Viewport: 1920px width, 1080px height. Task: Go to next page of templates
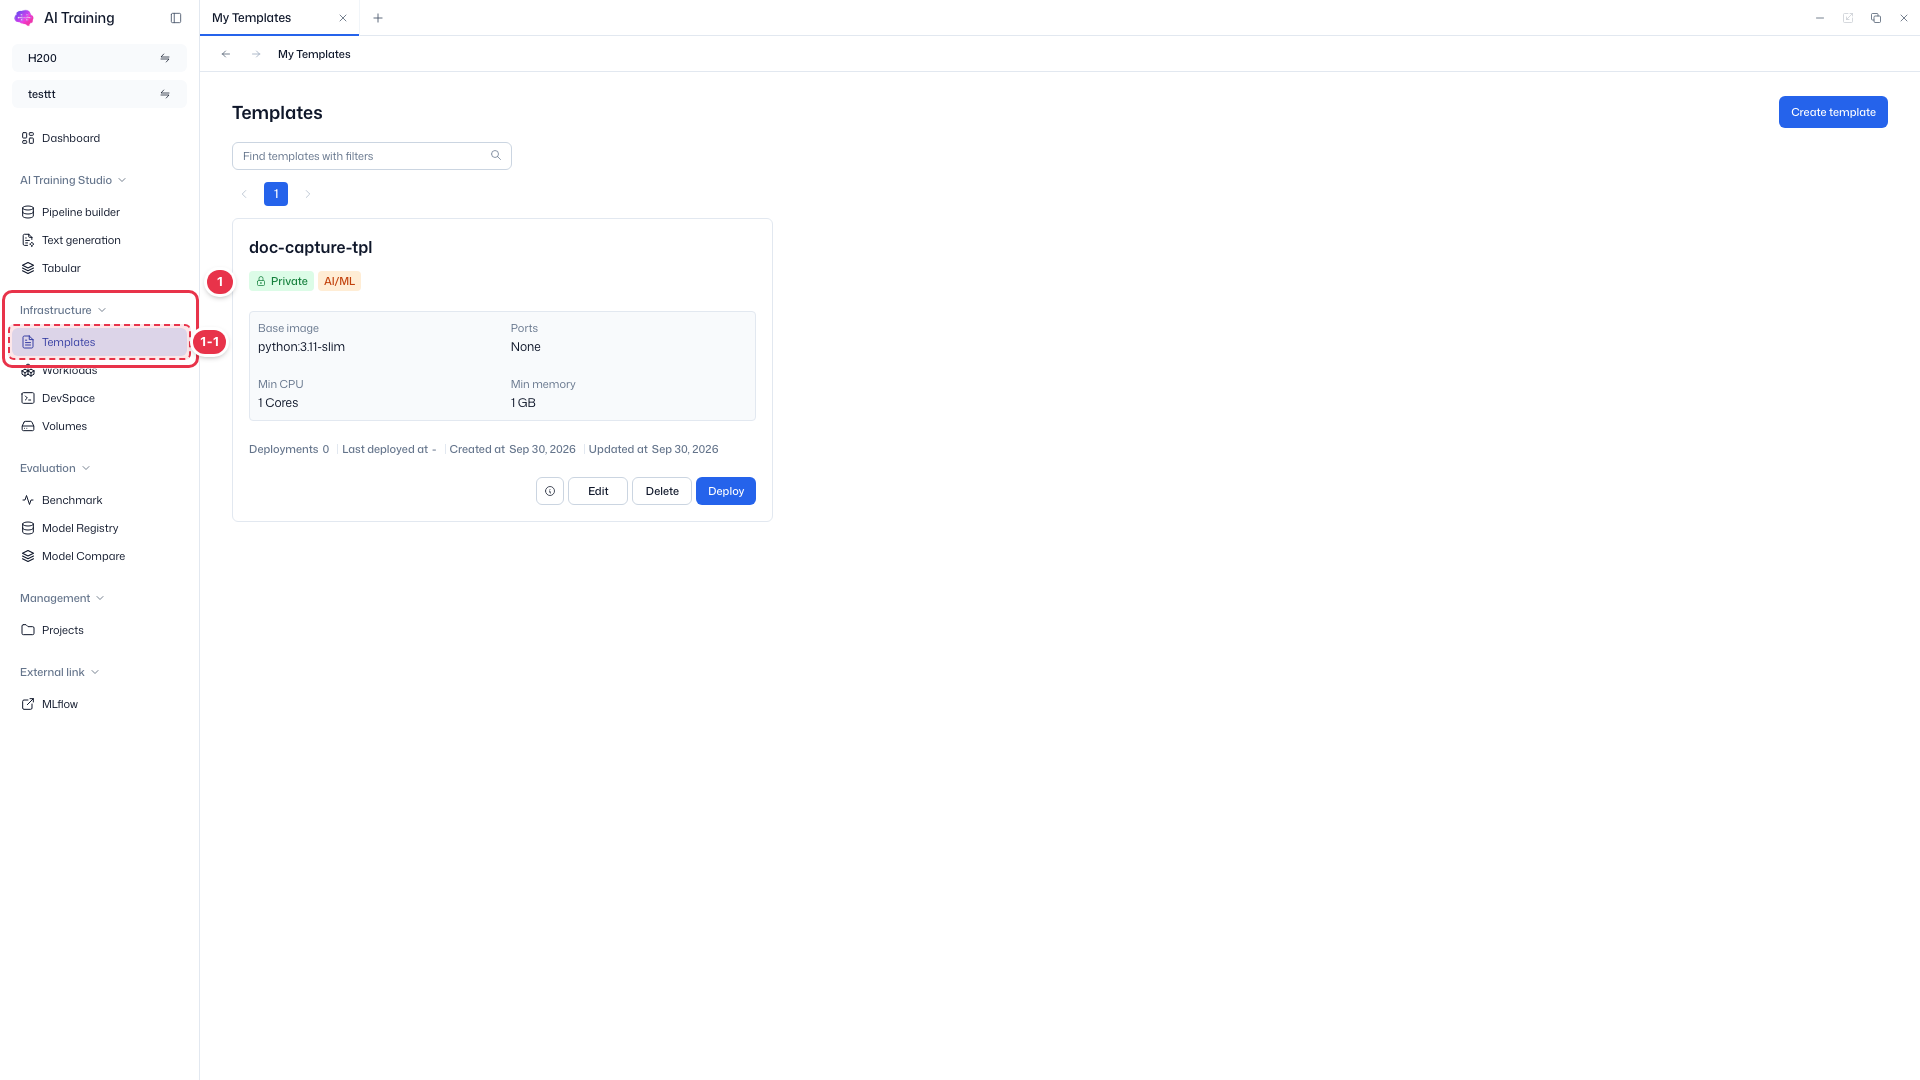point(308,194)
